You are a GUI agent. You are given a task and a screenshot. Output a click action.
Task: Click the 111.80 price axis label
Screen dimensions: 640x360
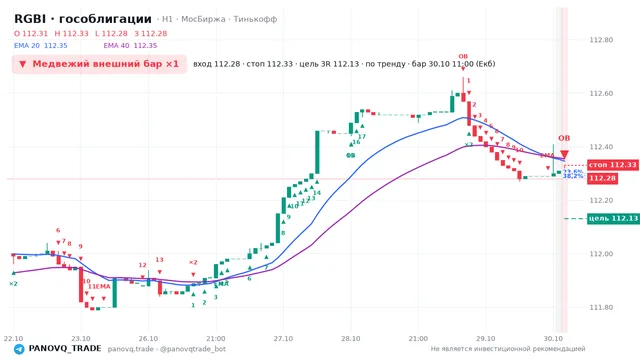(601, 307)
